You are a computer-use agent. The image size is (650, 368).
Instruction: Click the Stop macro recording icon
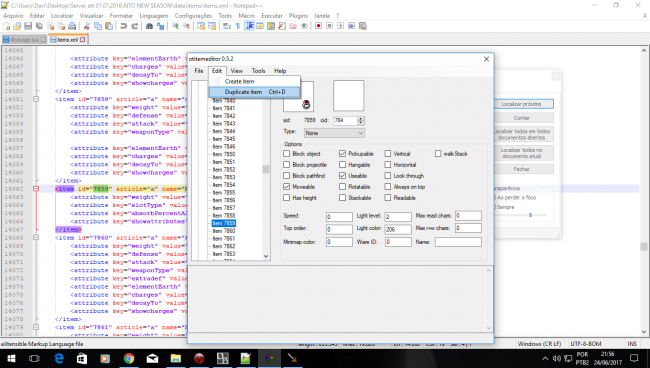pos(330,26)
